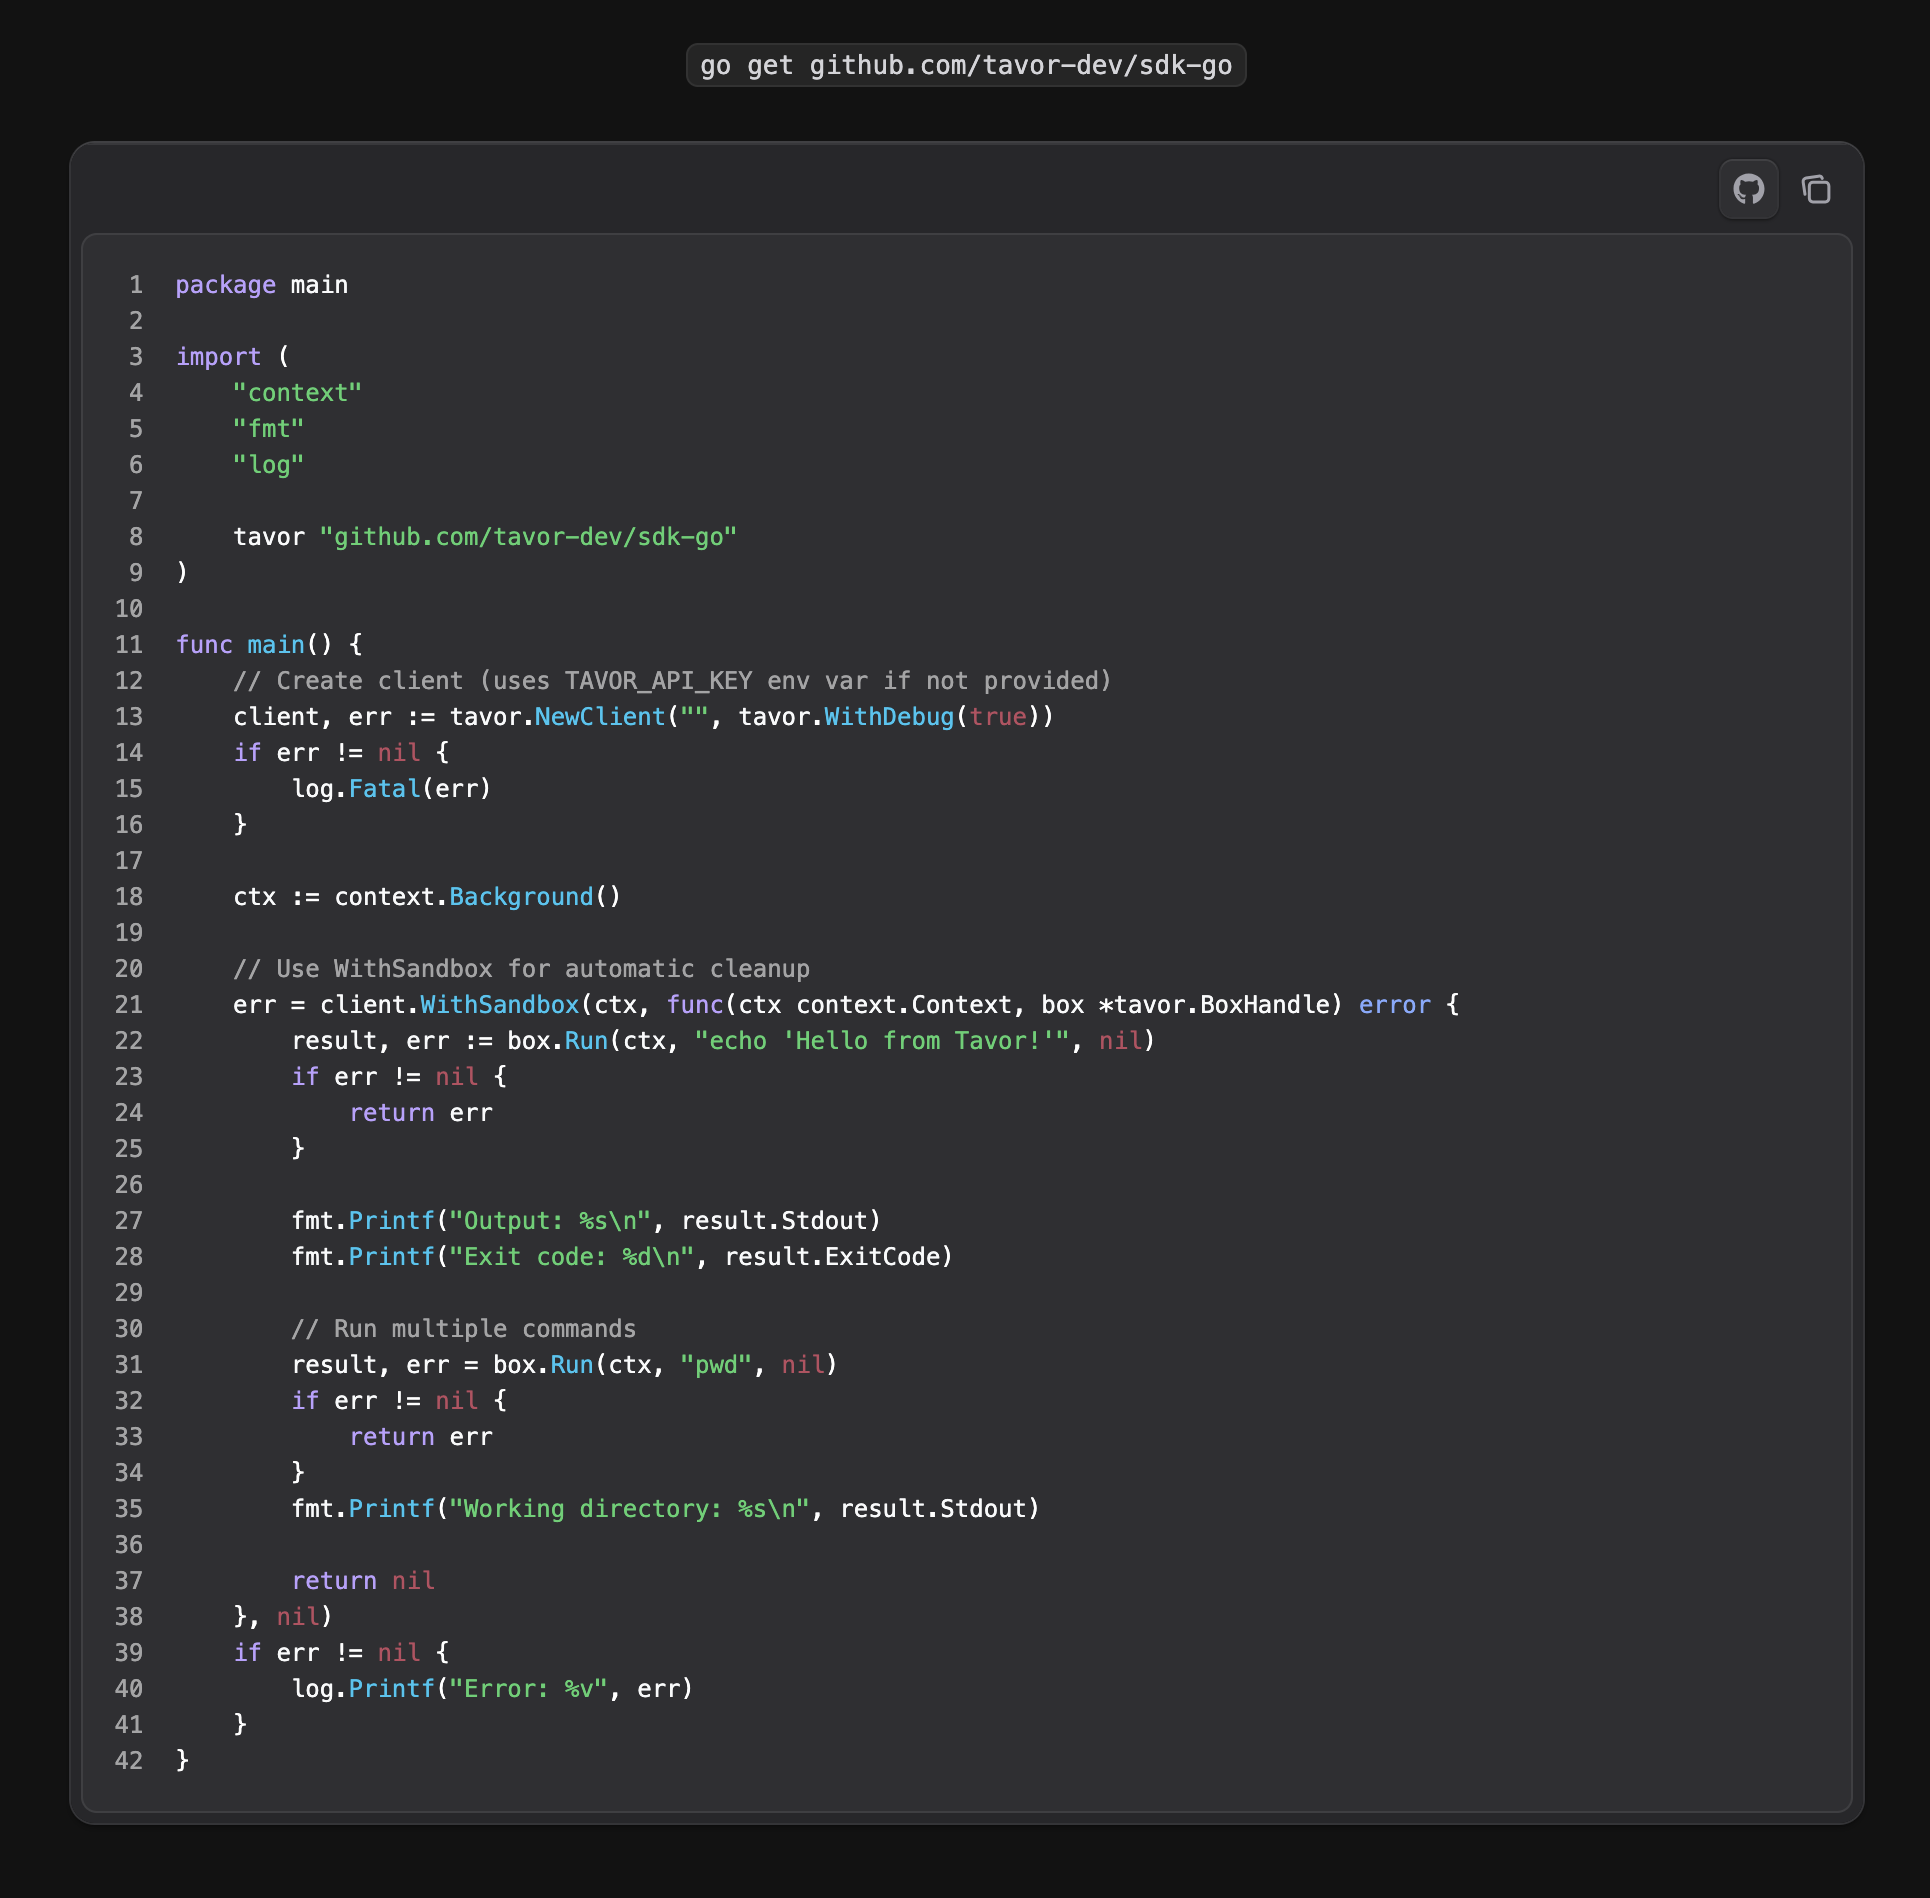Viewport: 1930px width, 1898px height.
Task: Click the "Exit code: %d\n" Printf line
Action: pyautogui.click(x=622, y=1257)
